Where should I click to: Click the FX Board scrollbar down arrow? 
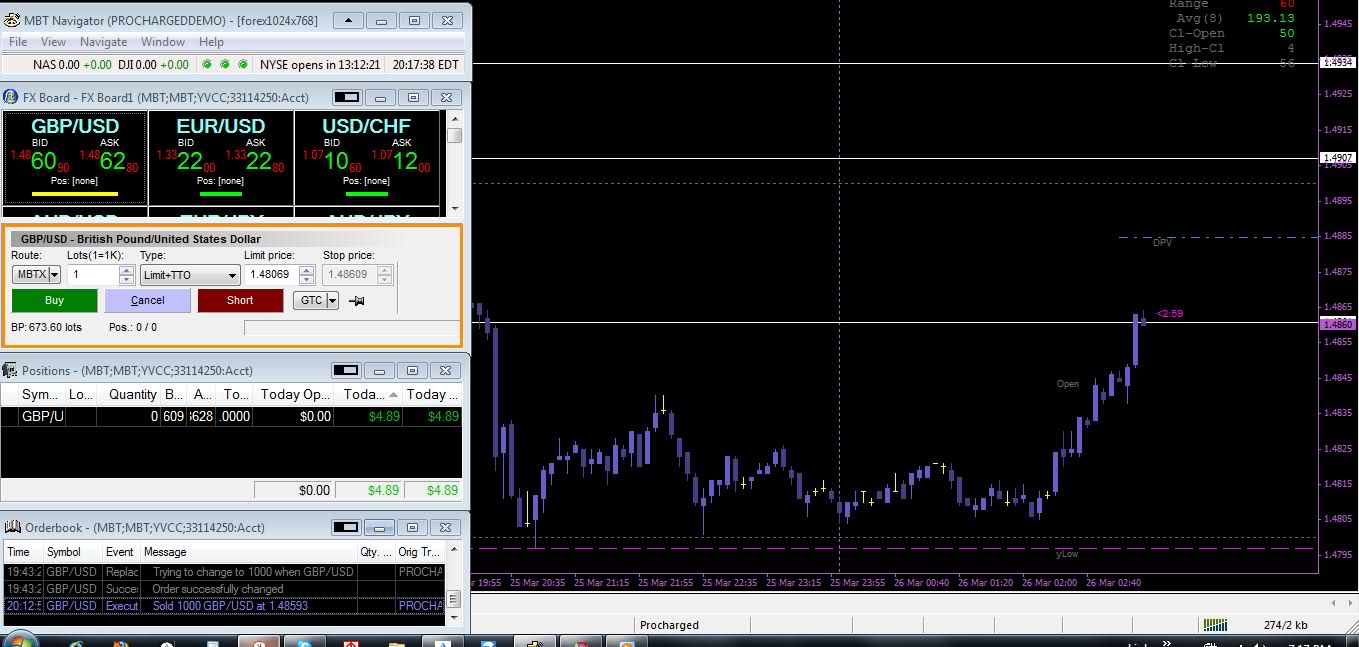(x=454, y=208)
